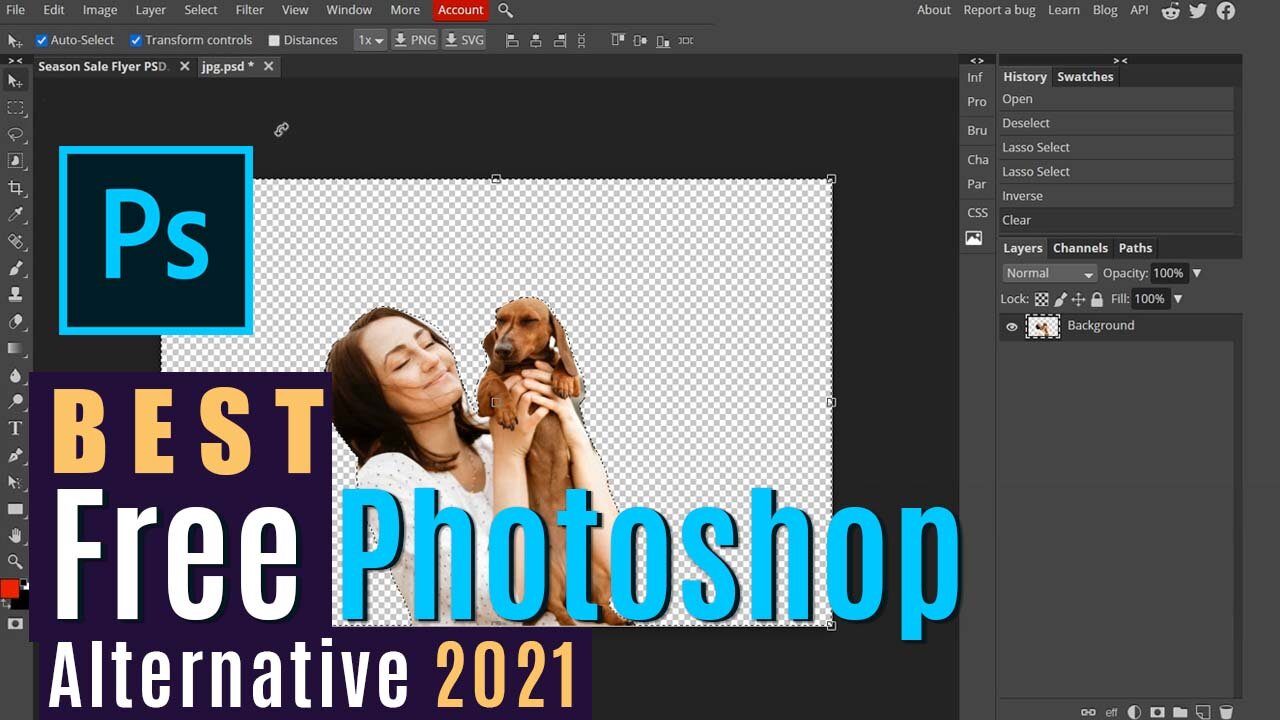Screen dimensions: 1280x720
Task: Hide the Background layer eye icon
Action: tap(1011, 326)
